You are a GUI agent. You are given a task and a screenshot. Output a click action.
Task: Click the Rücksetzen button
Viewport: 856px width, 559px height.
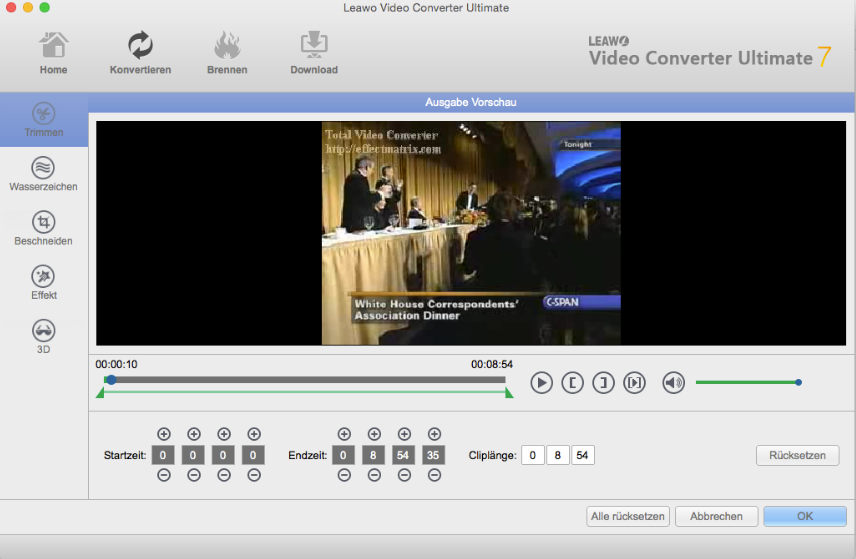pos(797,455)
